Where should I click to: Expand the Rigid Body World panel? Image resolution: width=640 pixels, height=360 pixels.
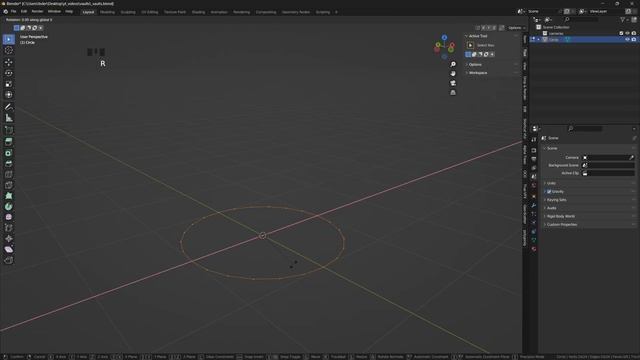(x=589, y=216)
